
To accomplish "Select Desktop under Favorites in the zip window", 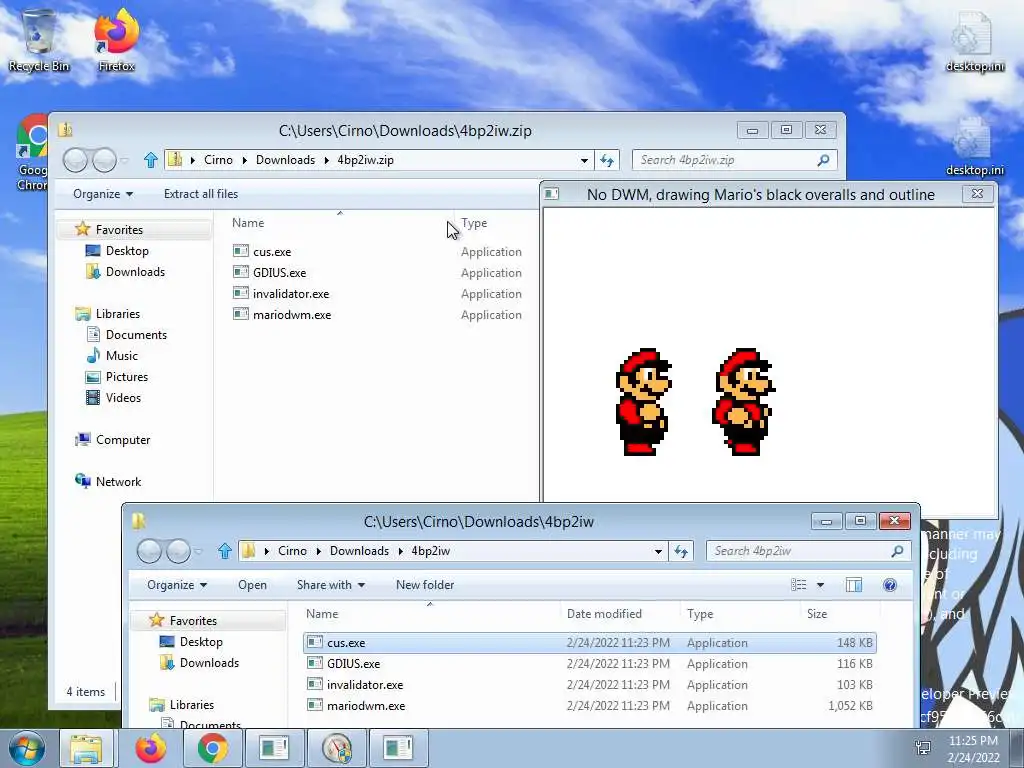I will pos(118,251).
